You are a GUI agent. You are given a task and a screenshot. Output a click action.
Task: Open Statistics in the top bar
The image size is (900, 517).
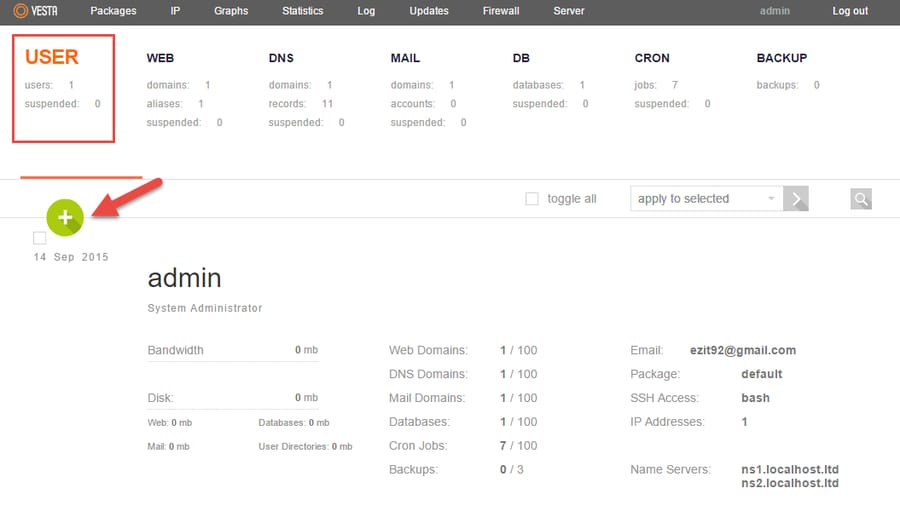click(x=302, y=11)
